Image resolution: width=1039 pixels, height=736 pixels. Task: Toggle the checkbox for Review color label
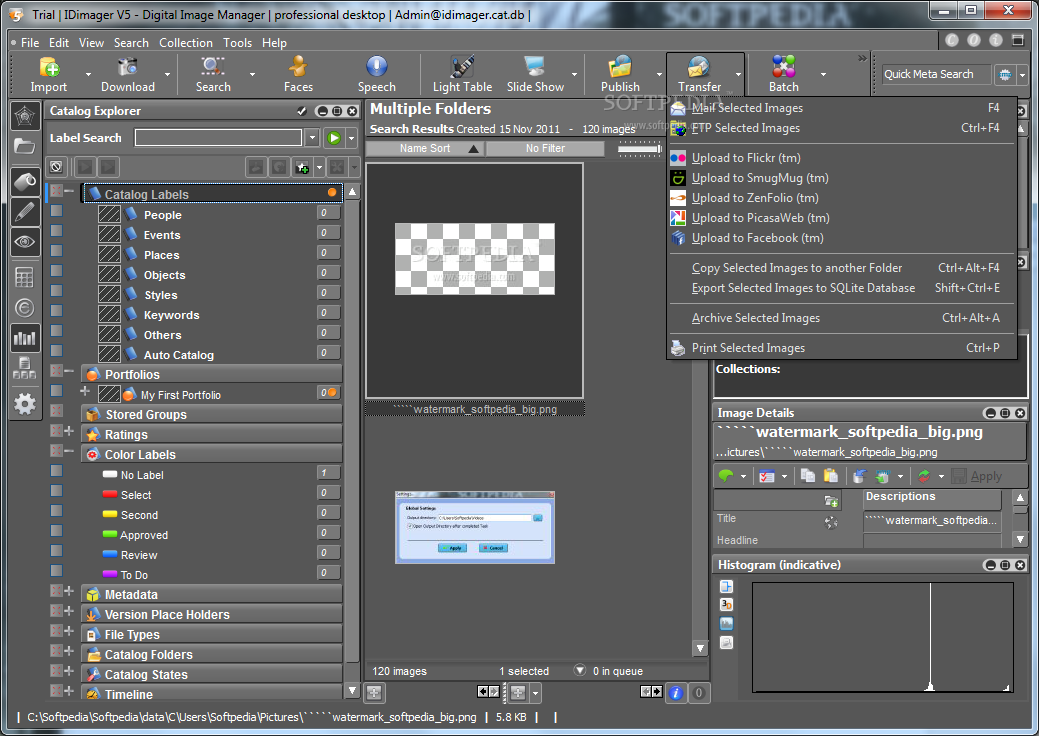56,551
